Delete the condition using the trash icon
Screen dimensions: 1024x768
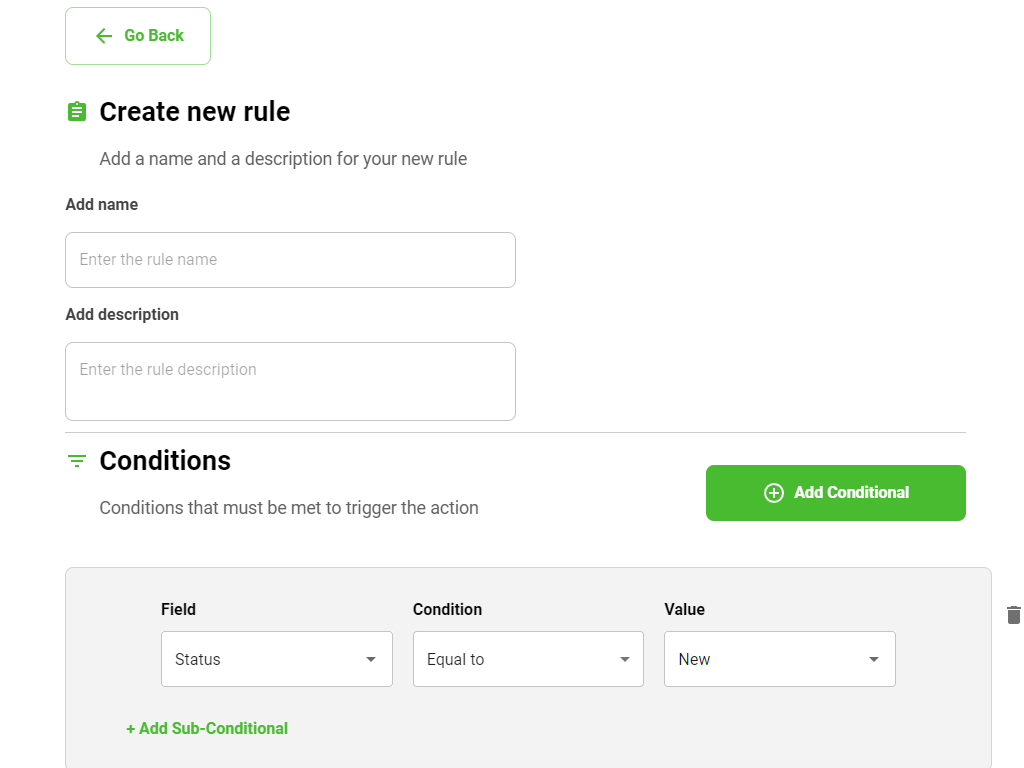click(x=1013, y=615)
